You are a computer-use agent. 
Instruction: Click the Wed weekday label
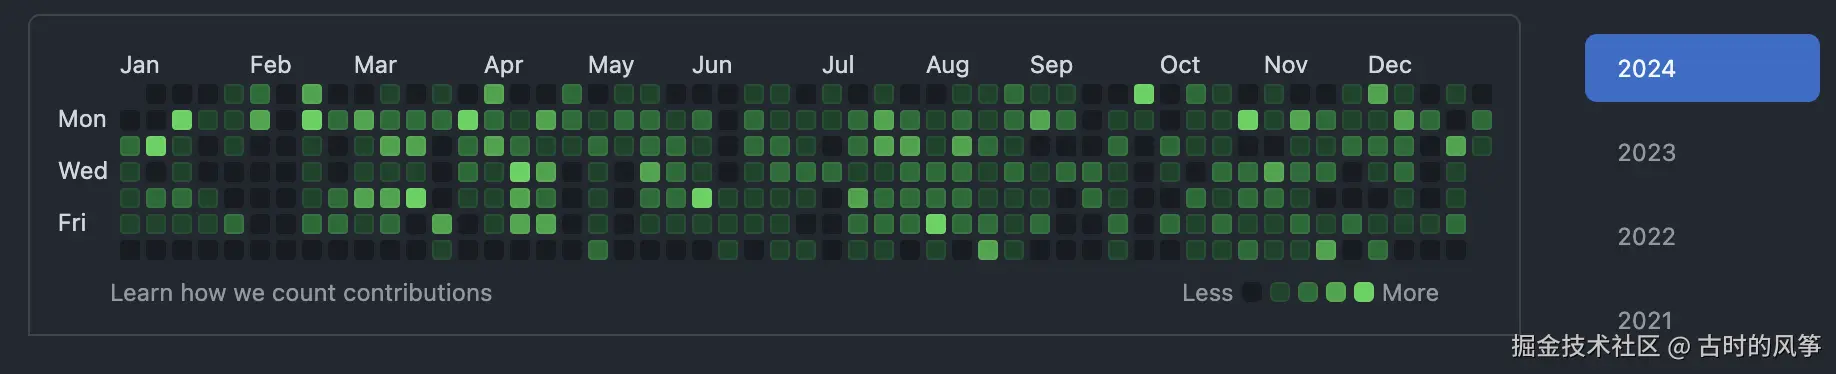(x=83, y=171)
